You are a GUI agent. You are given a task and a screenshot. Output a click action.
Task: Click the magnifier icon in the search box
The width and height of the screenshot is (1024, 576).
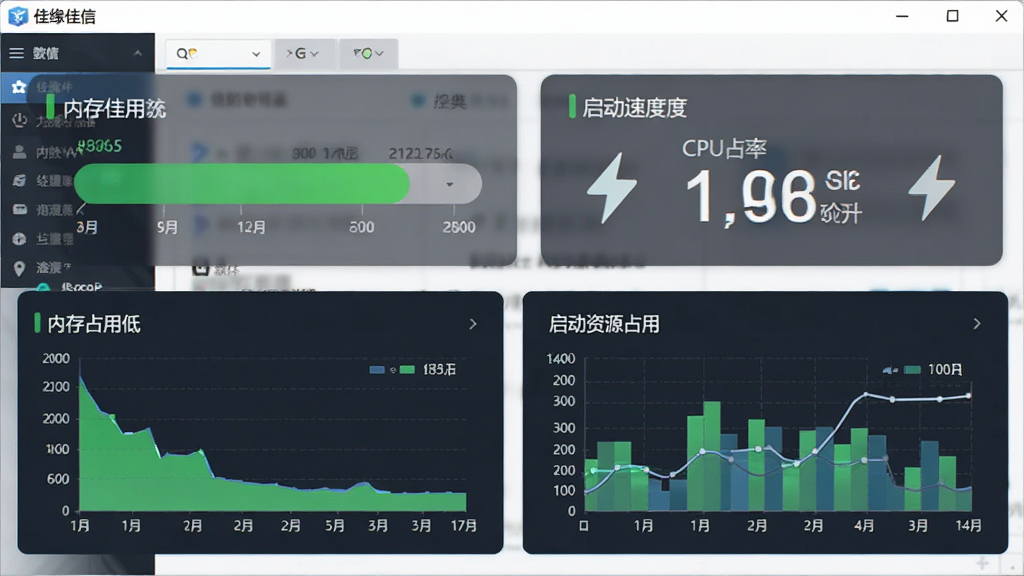point(182,54)
